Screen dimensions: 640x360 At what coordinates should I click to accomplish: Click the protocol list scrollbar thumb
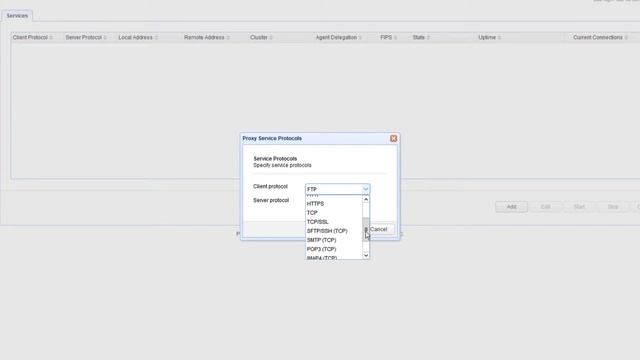(x=366, y=229)
